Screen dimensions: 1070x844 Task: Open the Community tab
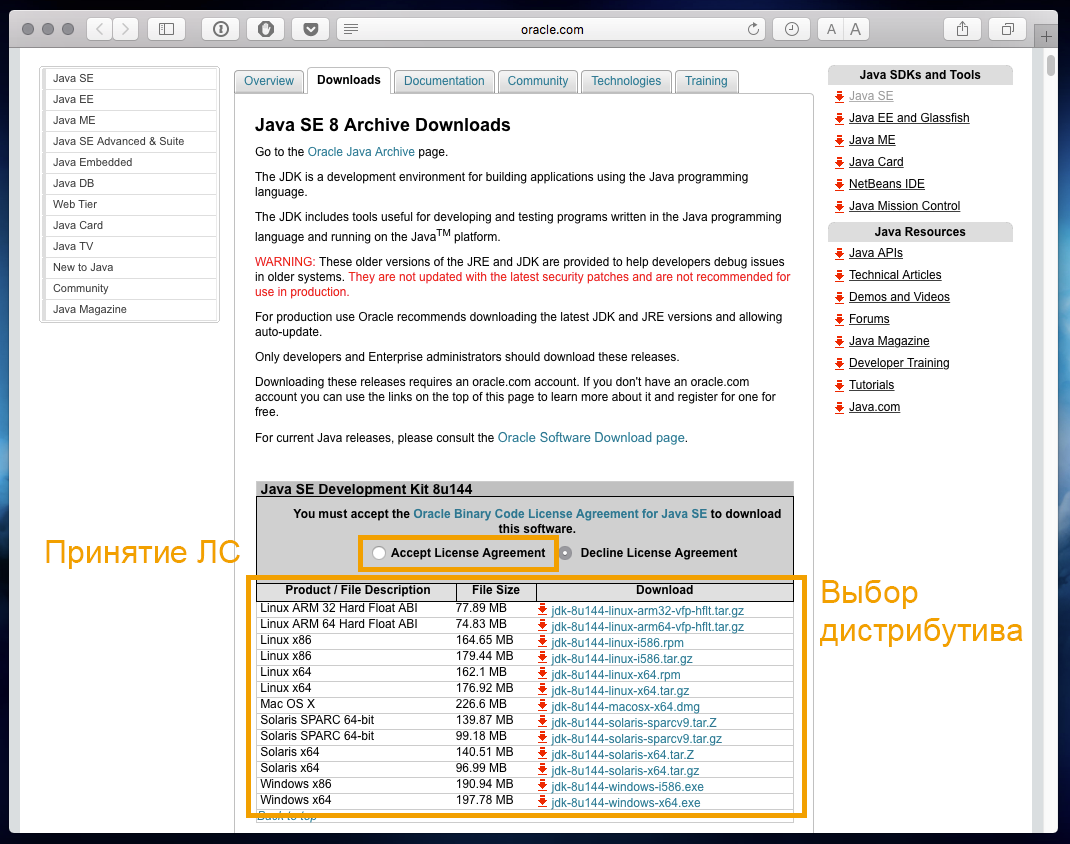[x=538, y=81]
